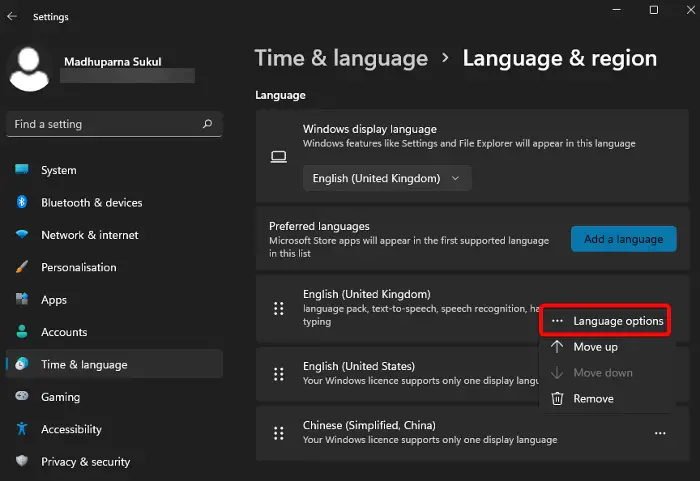
Task: Grab the drag handle for Chinese (Simplified, China)
Action: click(279, 433)
